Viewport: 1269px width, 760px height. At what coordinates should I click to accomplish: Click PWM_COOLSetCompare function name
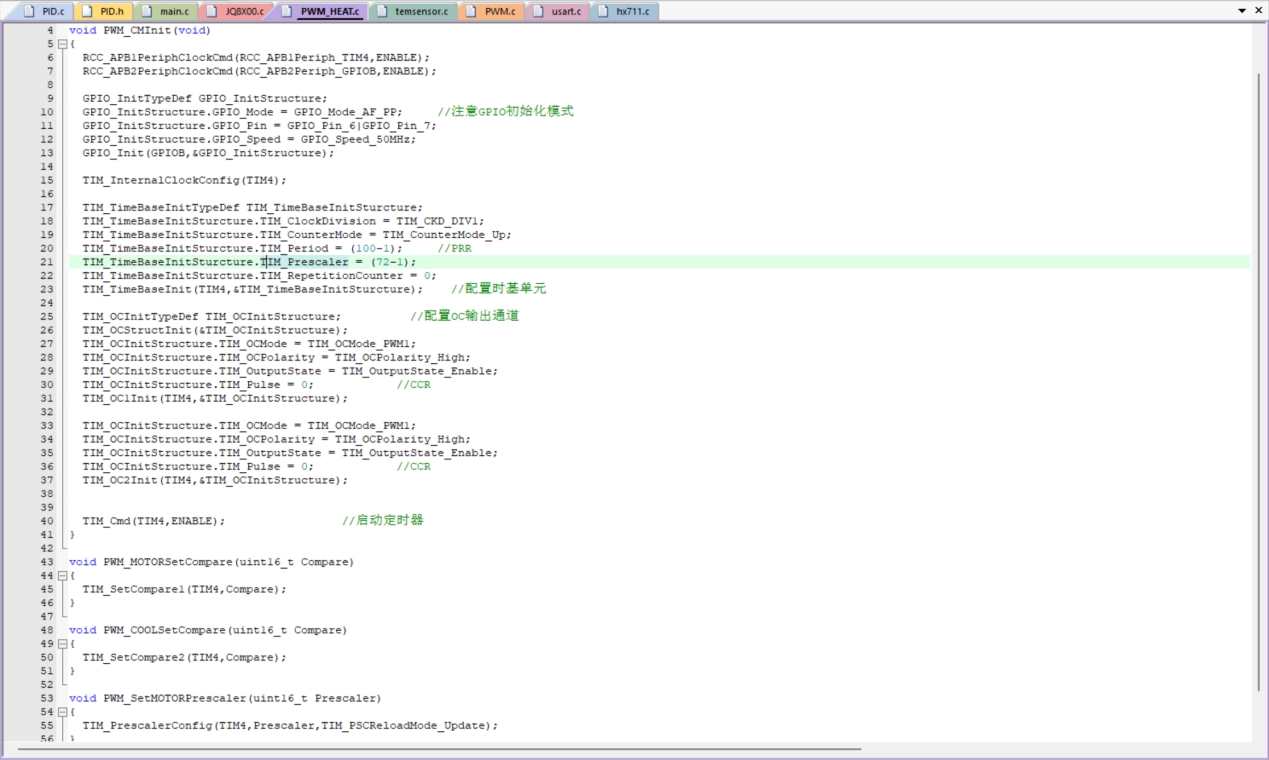(164, 631)
